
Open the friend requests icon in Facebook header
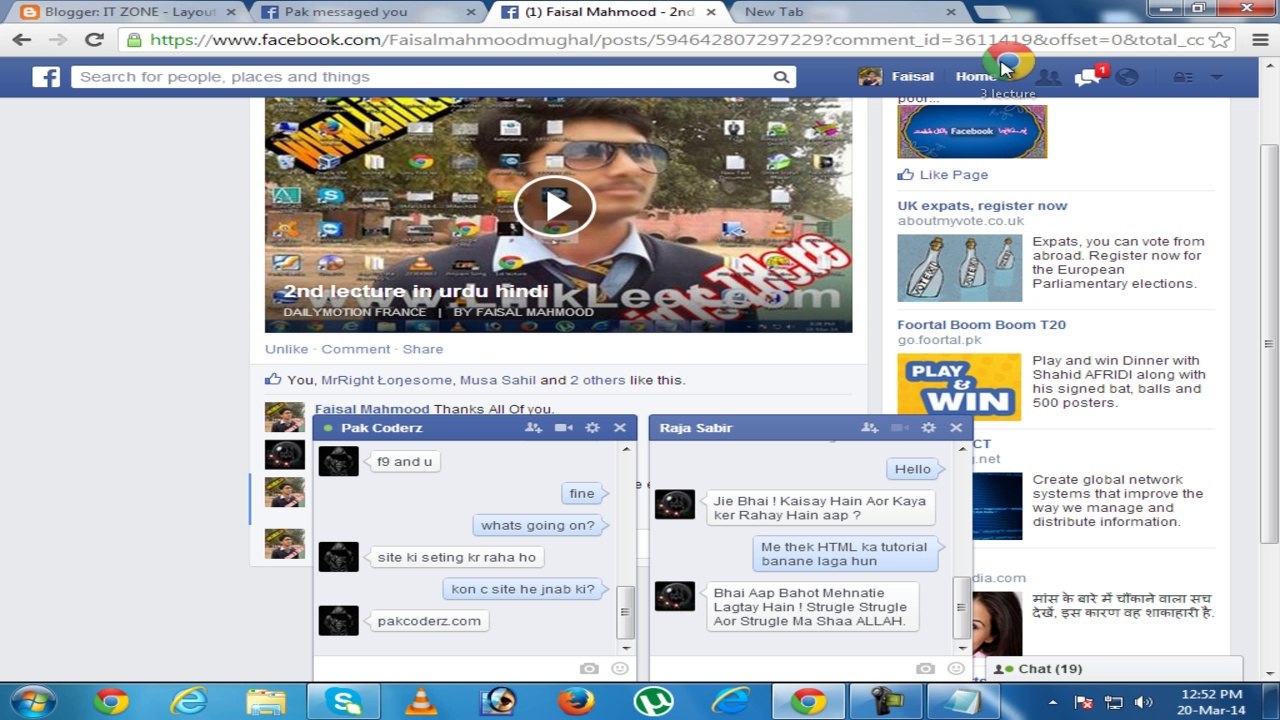(x=1048, y=77)
